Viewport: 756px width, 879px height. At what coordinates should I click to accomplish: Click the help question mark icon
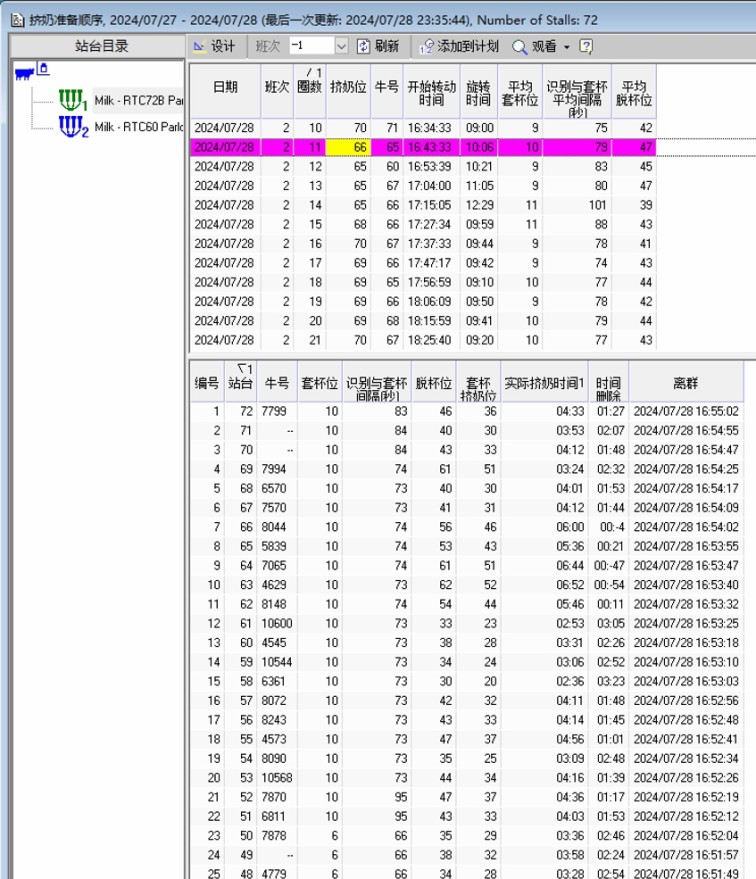tap(586, 46)
